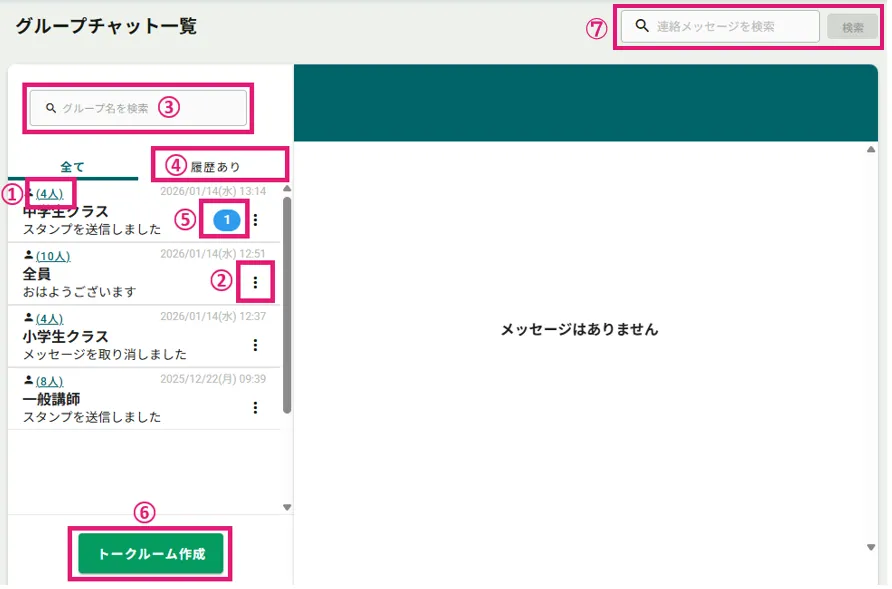Open the three-dot menu for 小学生クラス

pyautogui.click(x=255, y=345)
